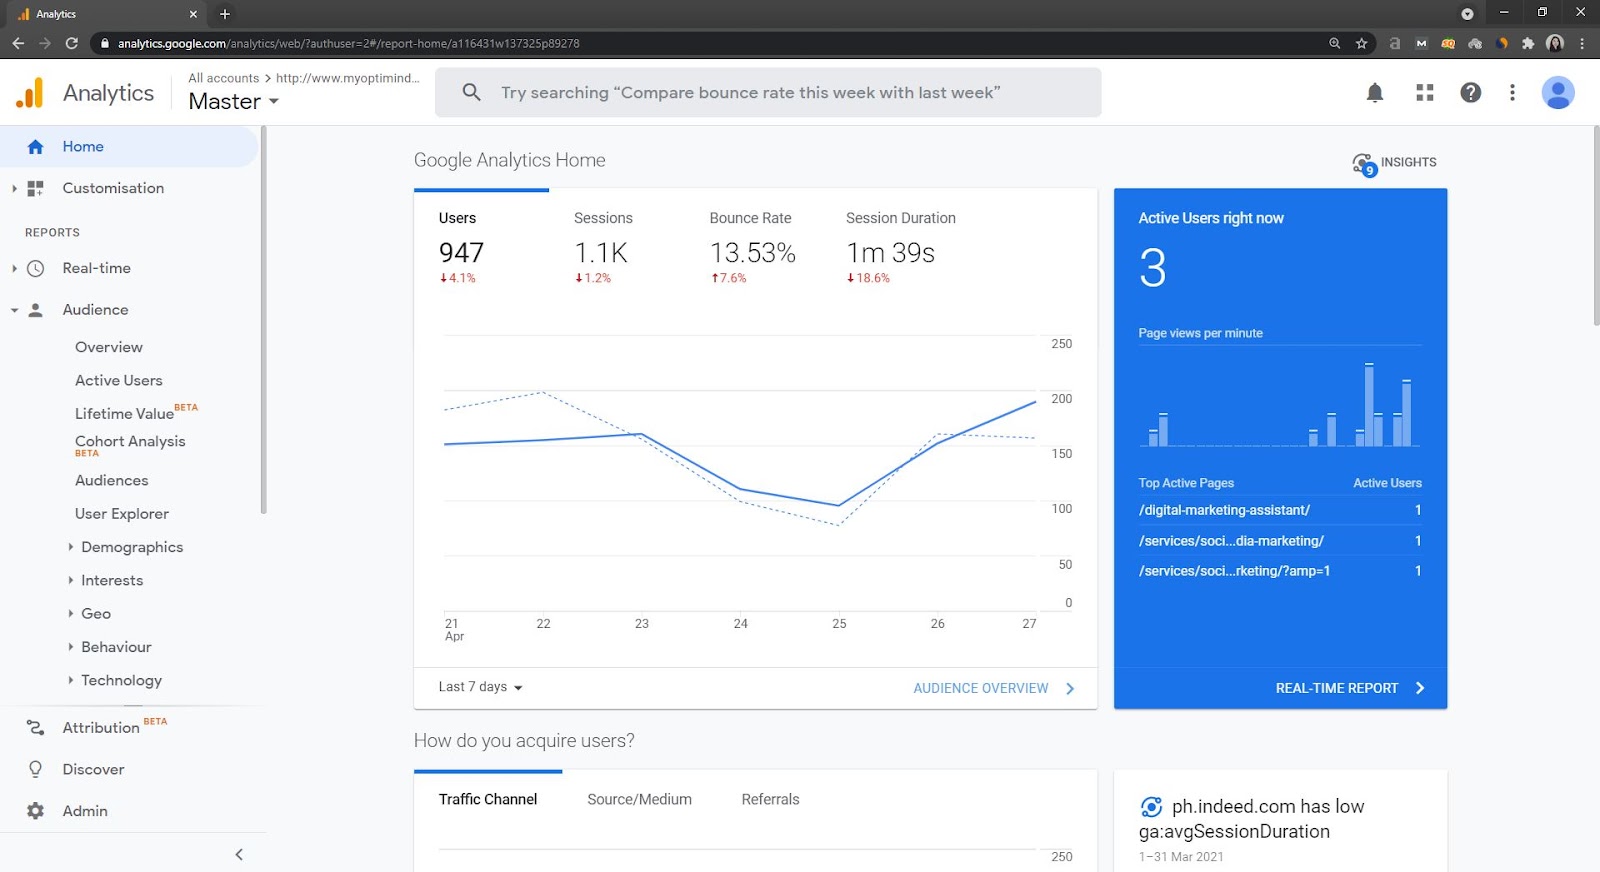Screen dimensions: 1600x872
Task: Open the ph.indeed.com insight card
Action: pos(1280,821)
